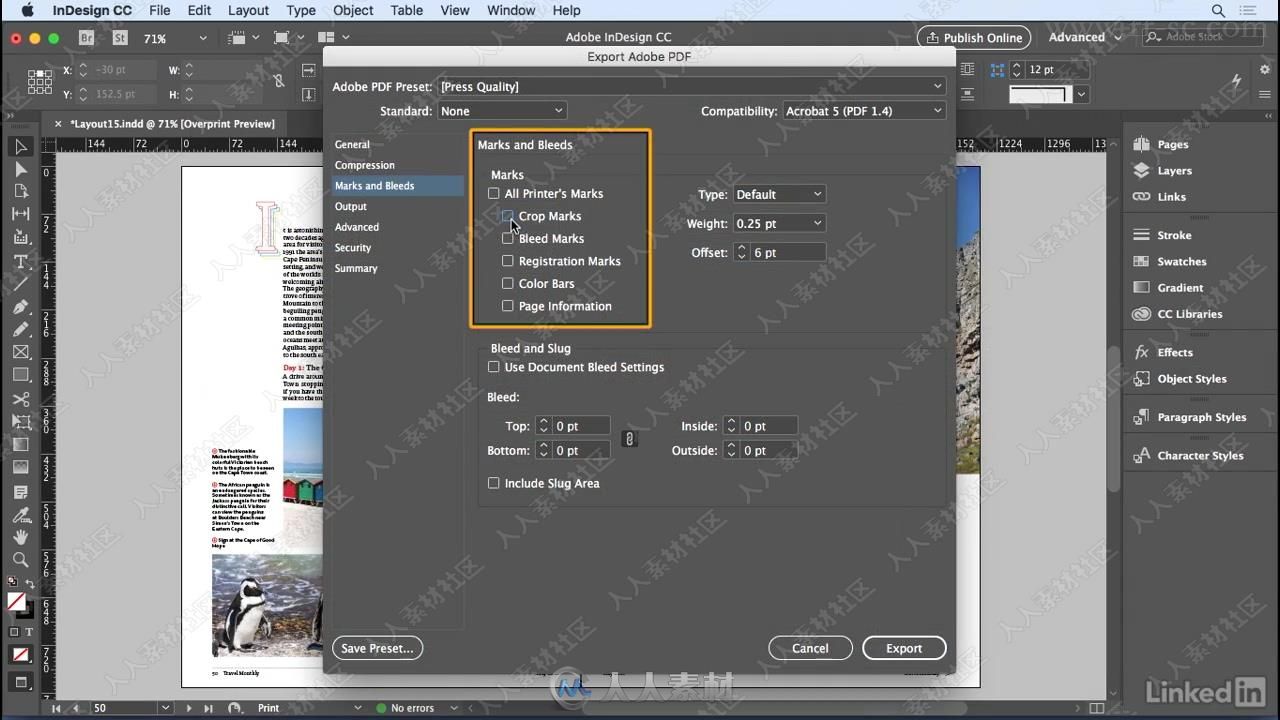Image resolution: width=1280 pixels, height=720 pixels.
Task: Select the Zoom tool
Action: tap(20, 560)
